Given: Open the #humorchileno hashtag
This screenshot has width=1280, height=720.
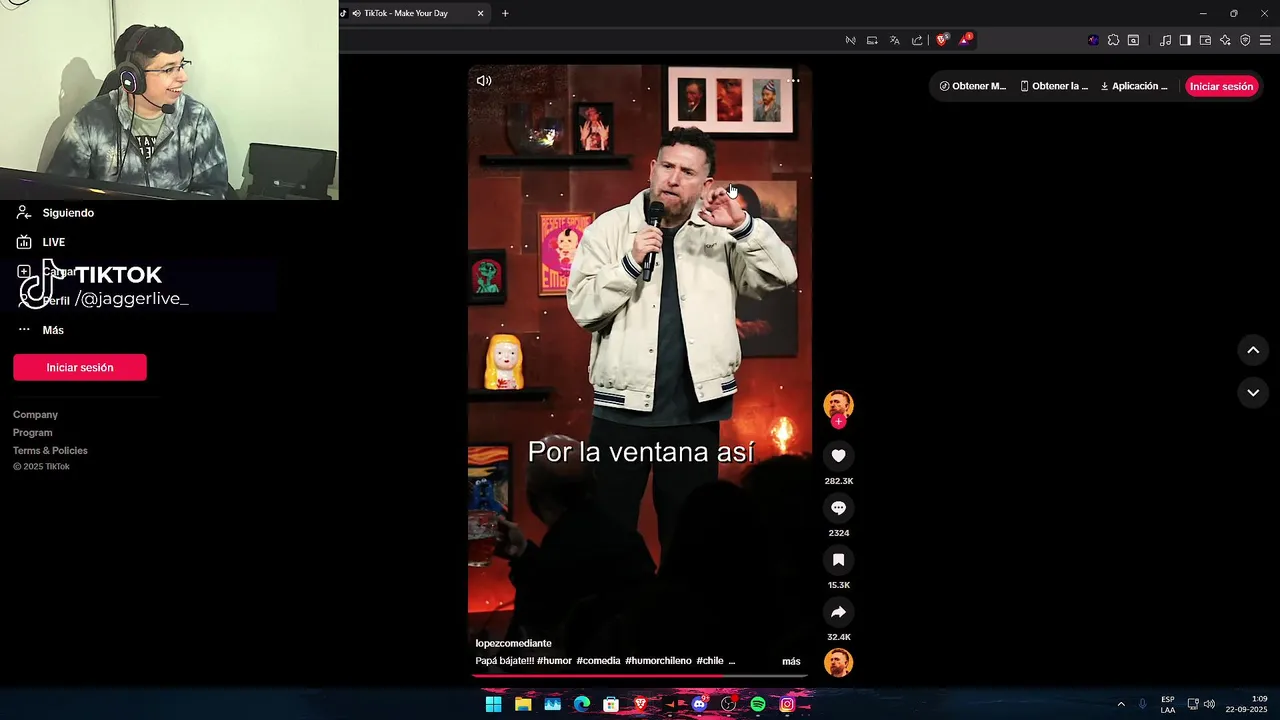Looking at the screenshot, I should point(658,661).
